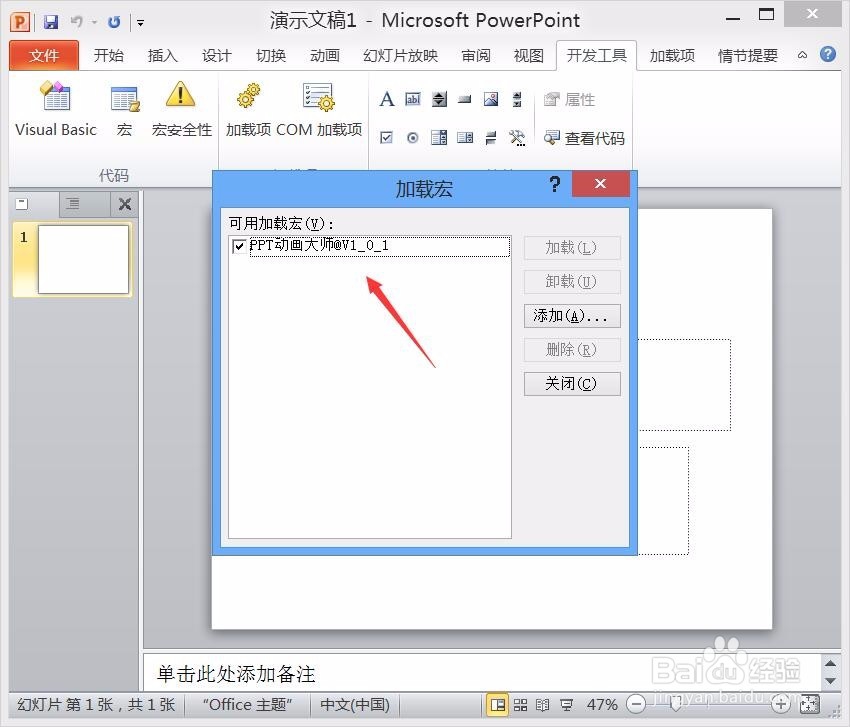Insert an 图像 (Image) control
The height and width of the screenshot is (727, 850).
coord(490,99)
